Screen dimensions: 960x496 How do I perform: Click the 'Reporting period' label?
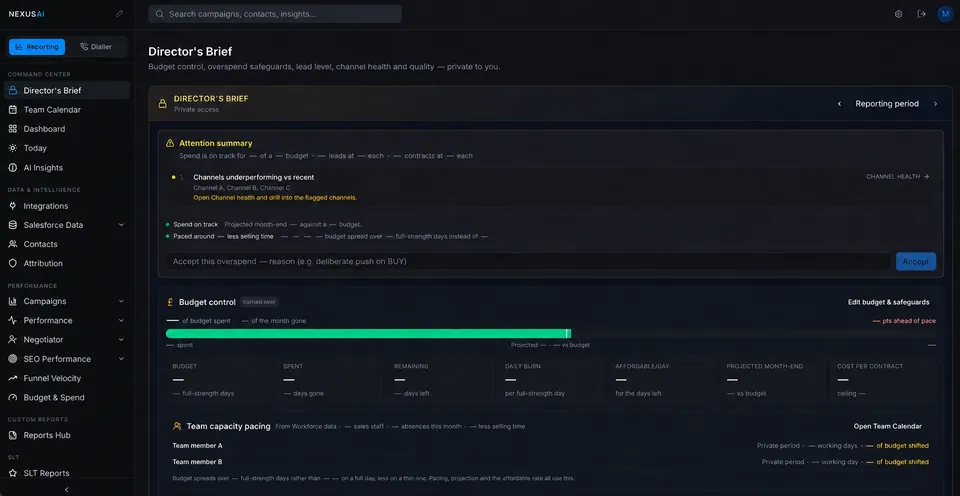887,103
